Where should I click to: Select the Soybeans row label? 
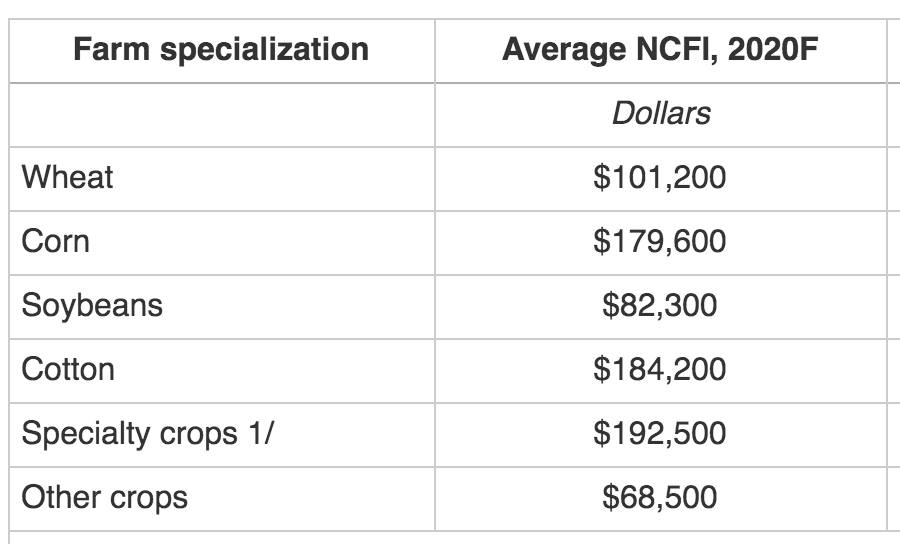pyautogui.click(x=91, y=305)
